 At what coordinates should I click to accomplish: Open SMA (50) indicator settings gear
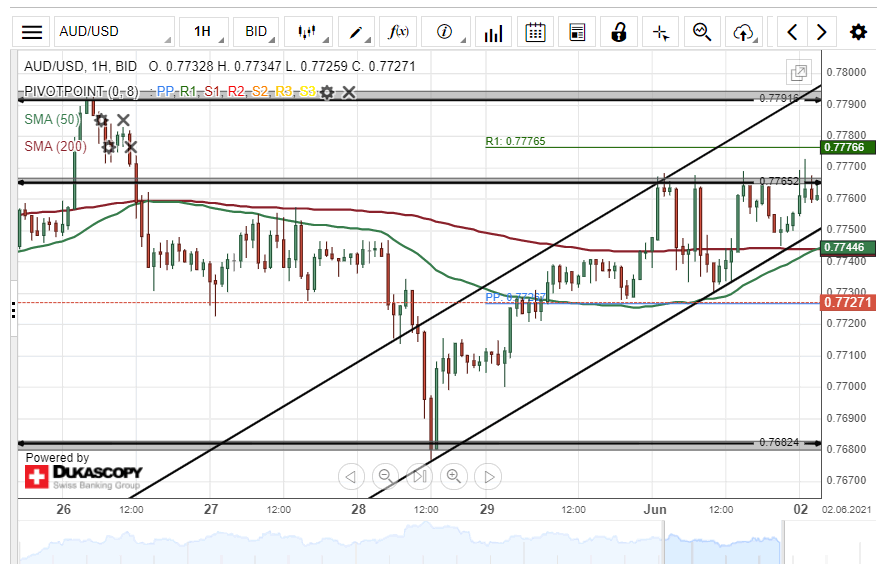click(x=101, y=120)
